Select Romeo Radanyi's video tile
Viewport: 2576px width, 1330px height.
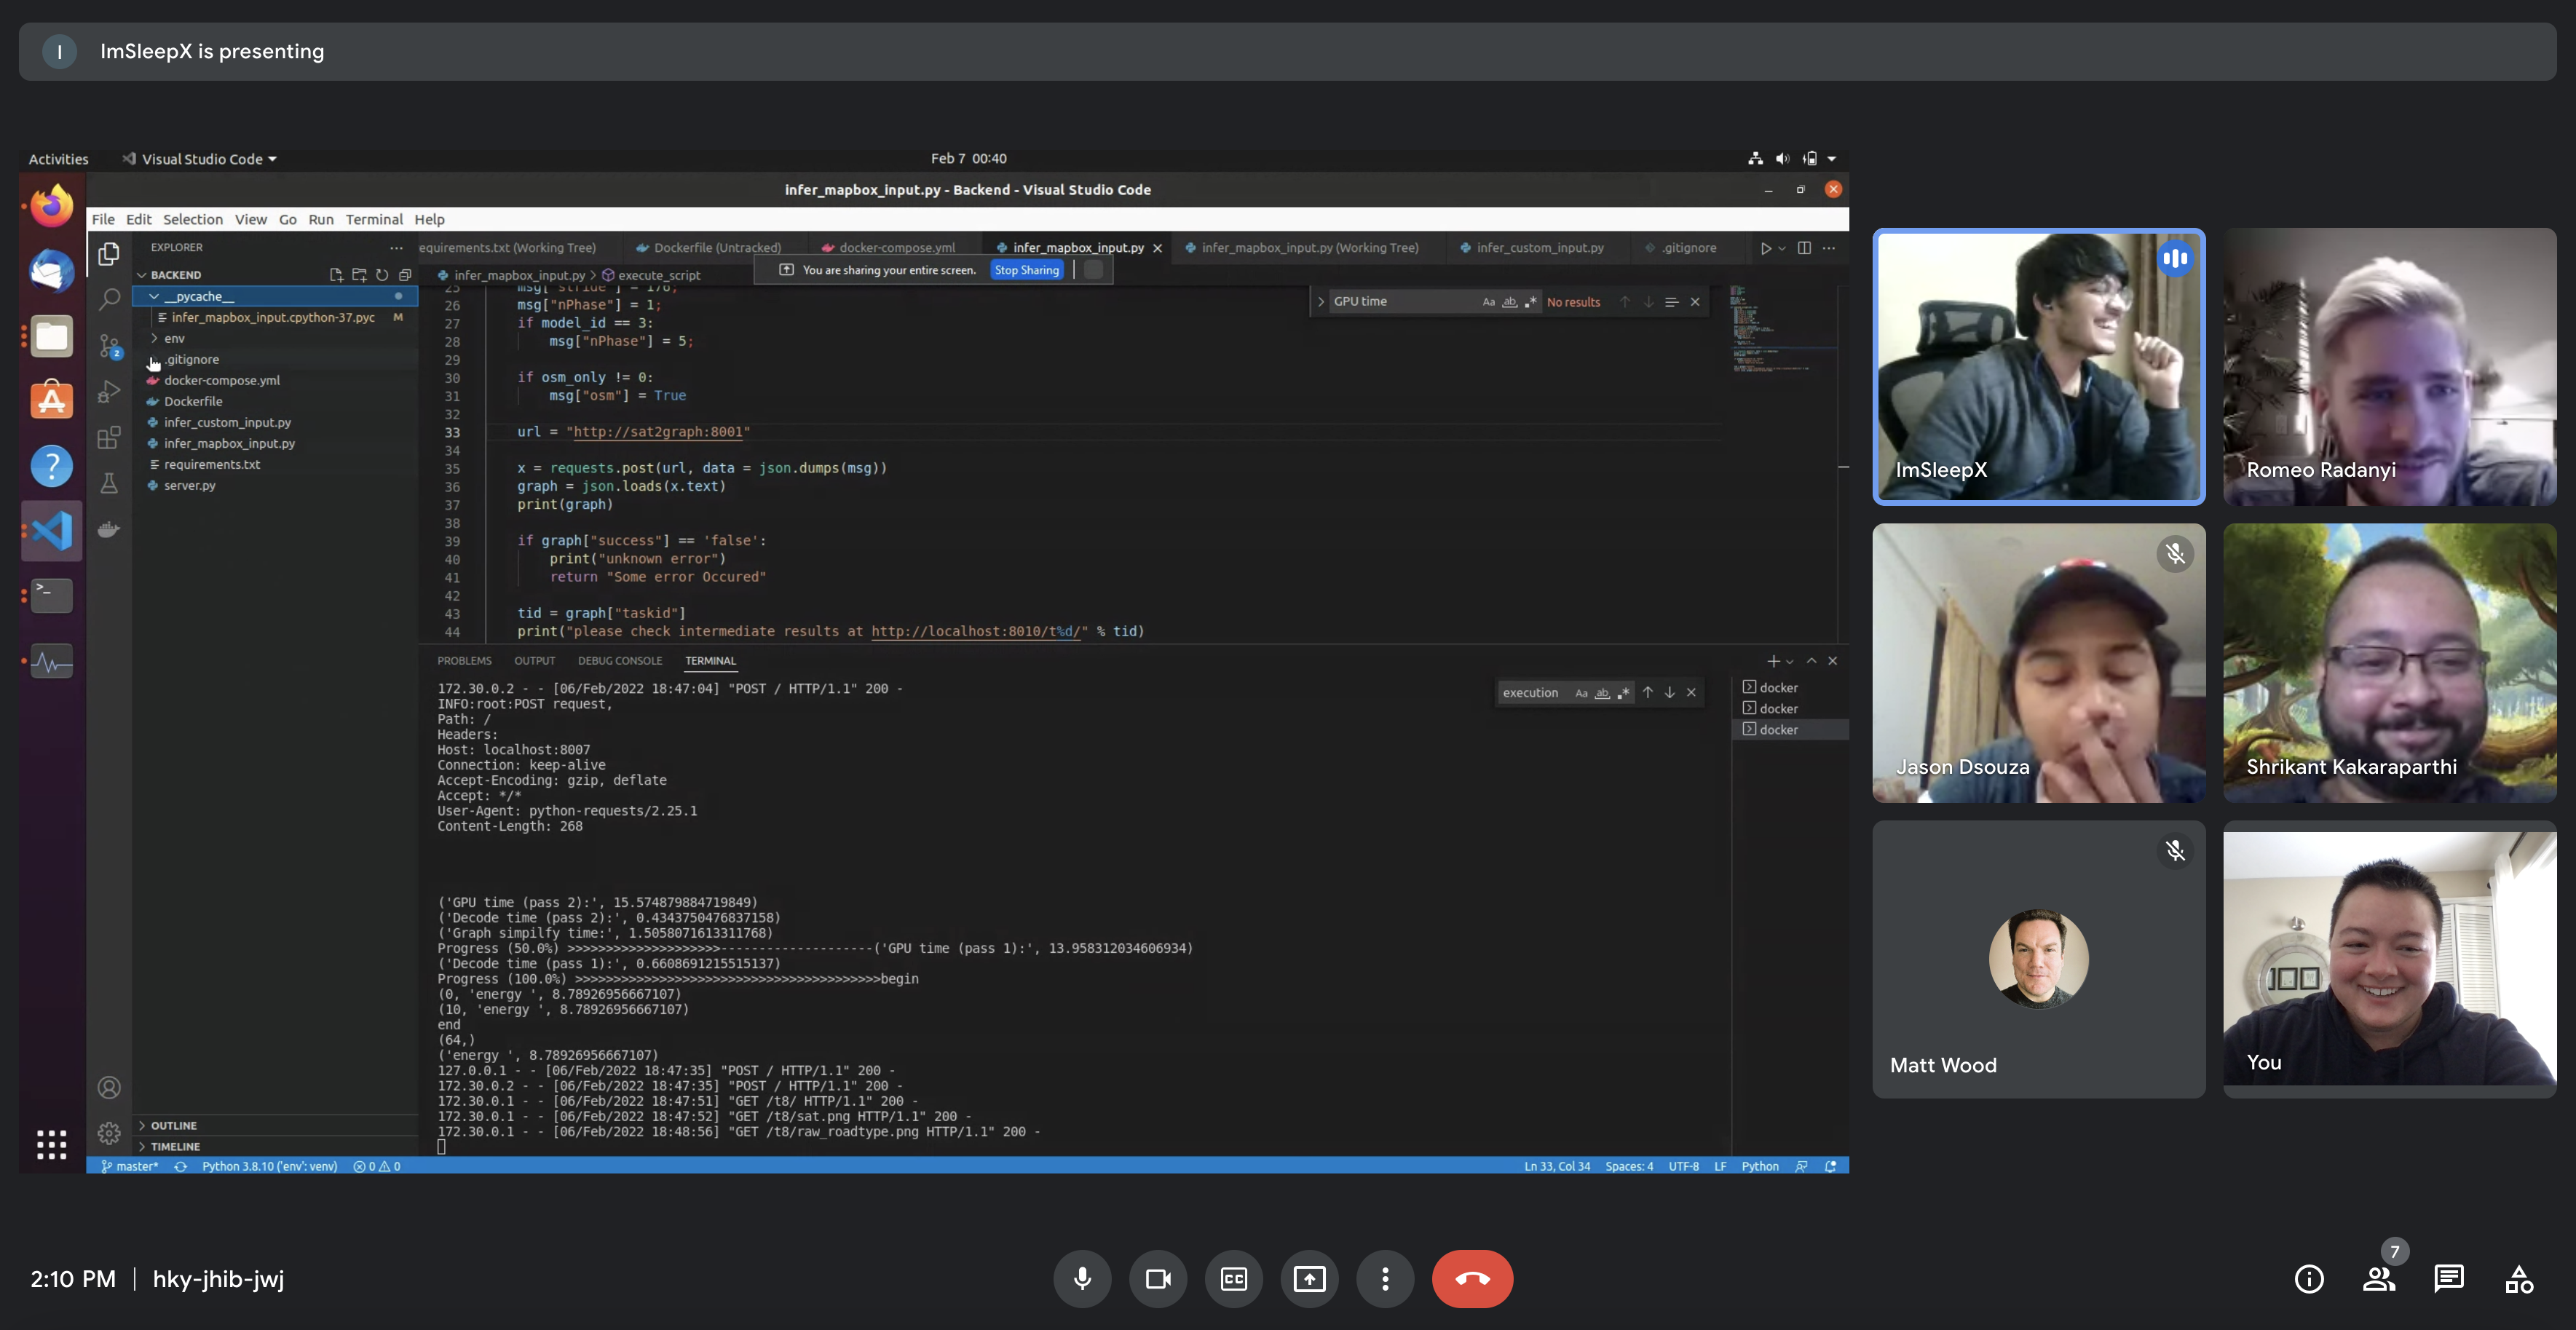pyautogui.click(x=2389, y=366)
